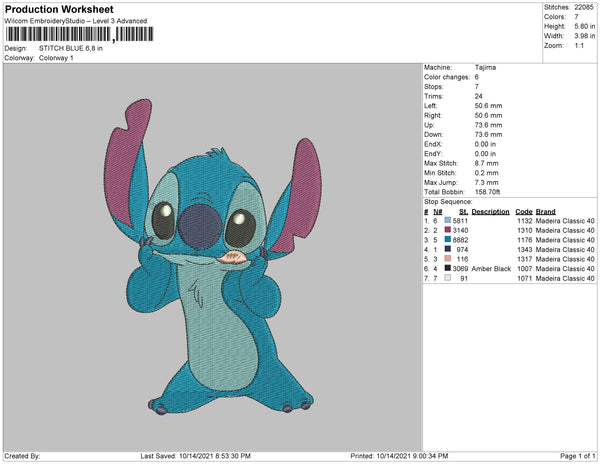
Task: Select the Zoom value '1:1'
Action: (579, 46)
